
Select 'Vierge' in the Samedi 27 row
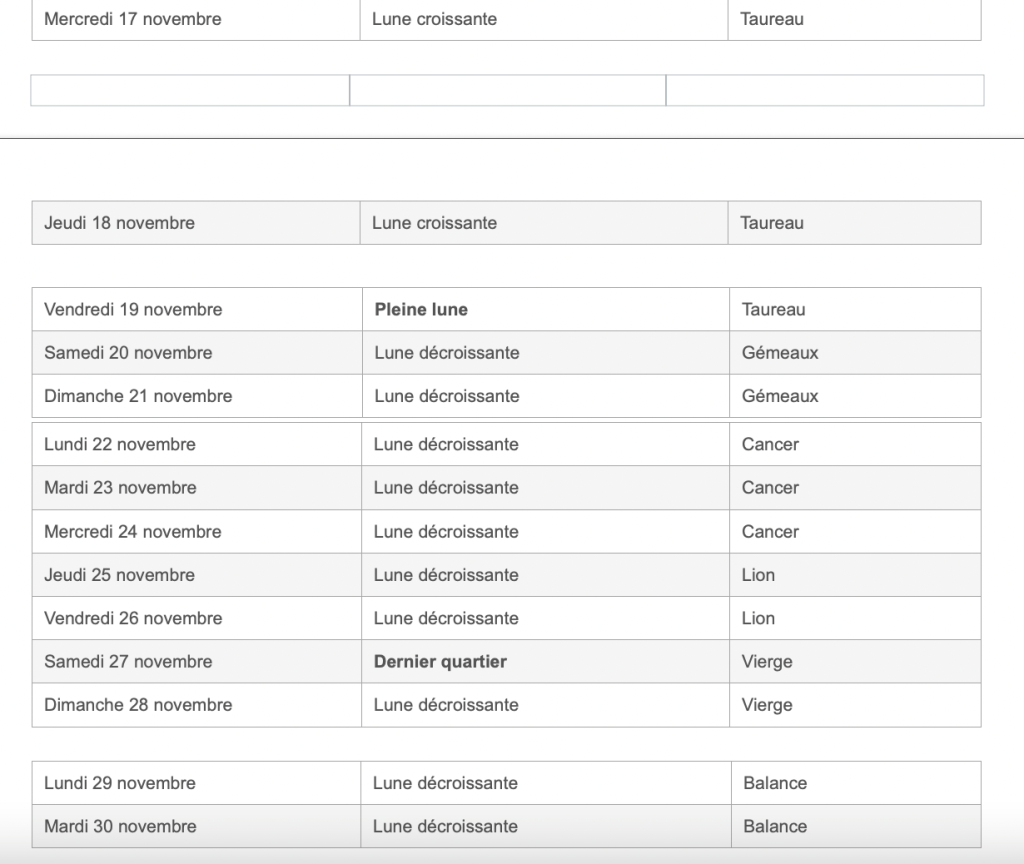767,662
